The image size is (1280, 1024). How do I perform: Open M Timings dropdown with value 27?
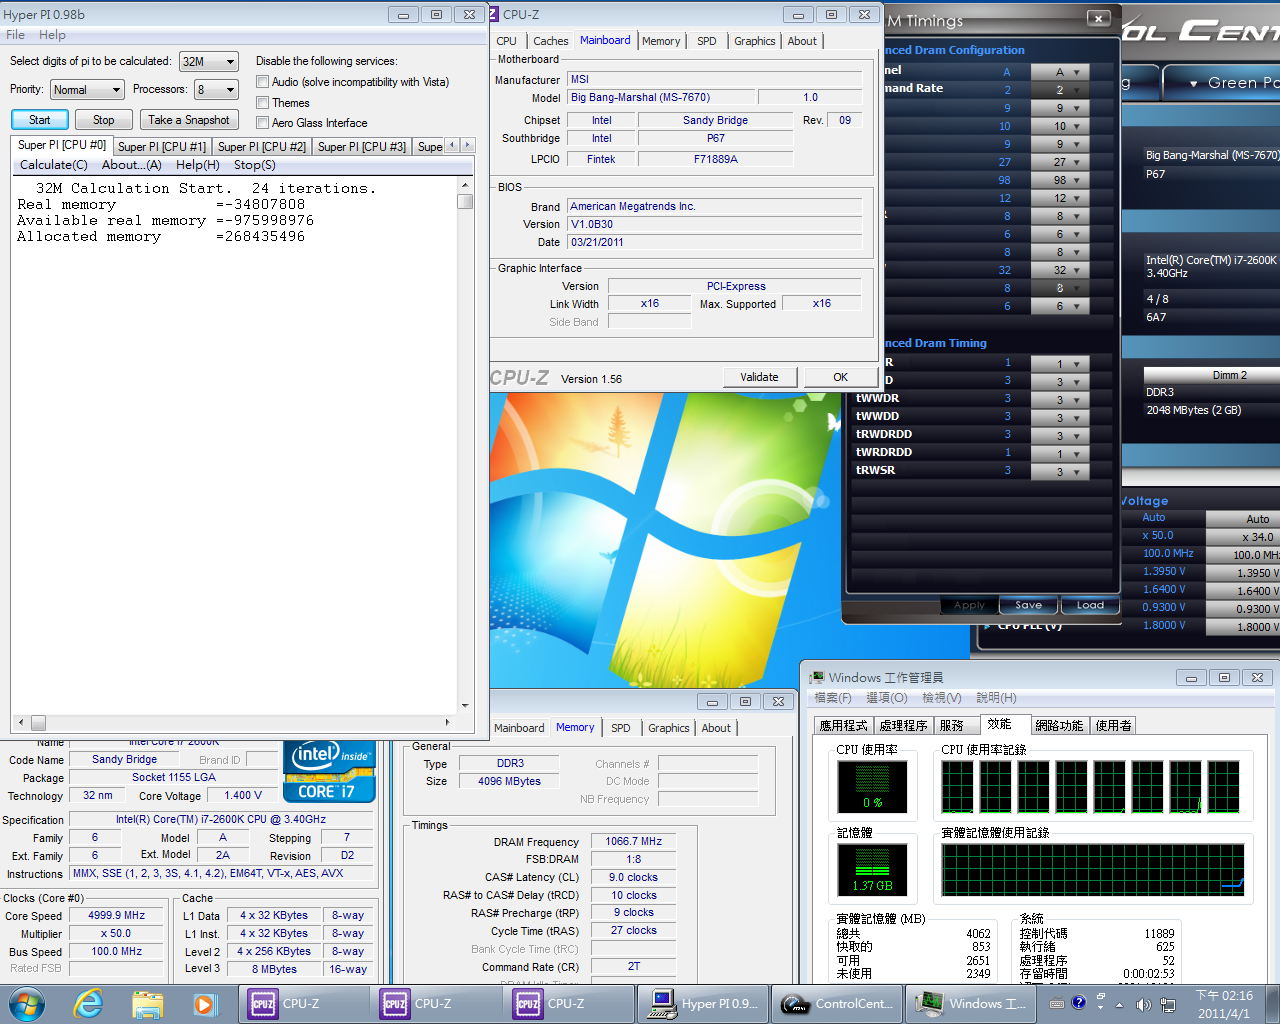pos(1059,162)
